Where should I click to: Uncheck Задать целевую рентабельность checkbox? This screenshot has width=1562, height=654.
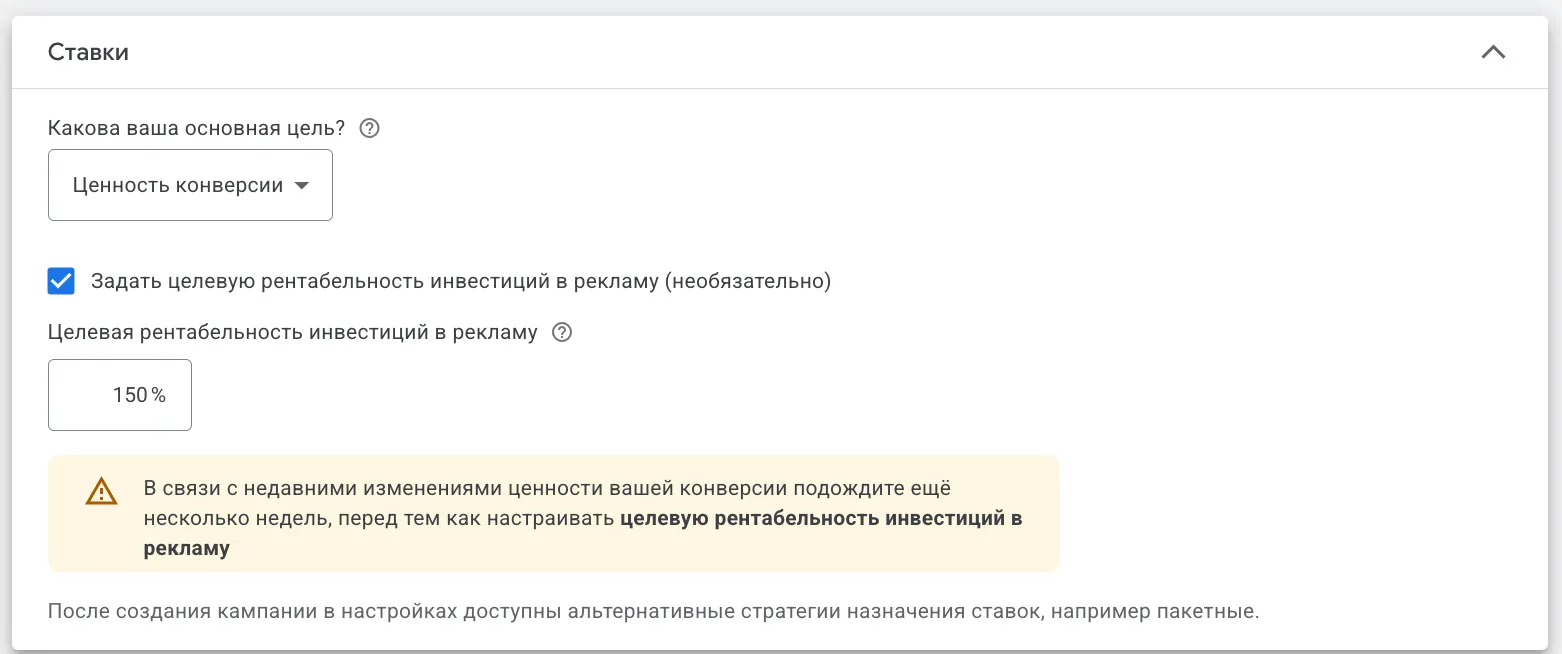click(x=61, y=281)
